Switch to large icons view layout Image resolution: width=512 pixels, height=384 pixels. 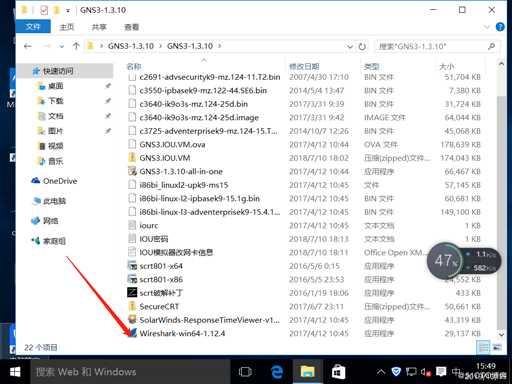(x=497, y=347)
